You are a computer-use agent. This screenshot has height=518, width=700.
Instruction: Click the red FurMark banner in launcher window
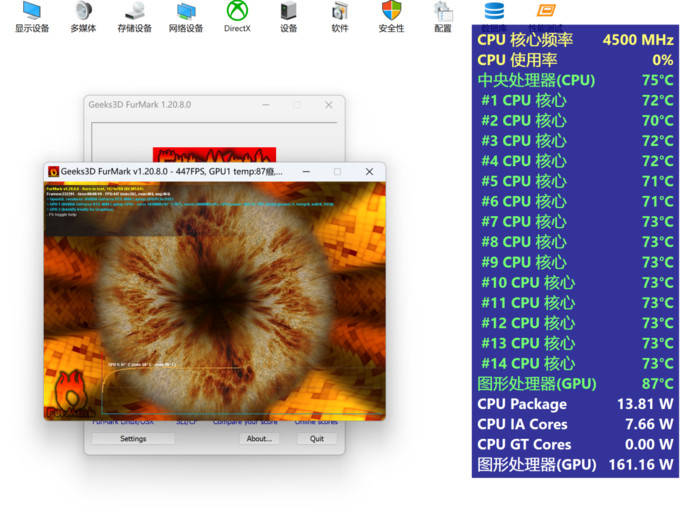[x=214, y=155]
